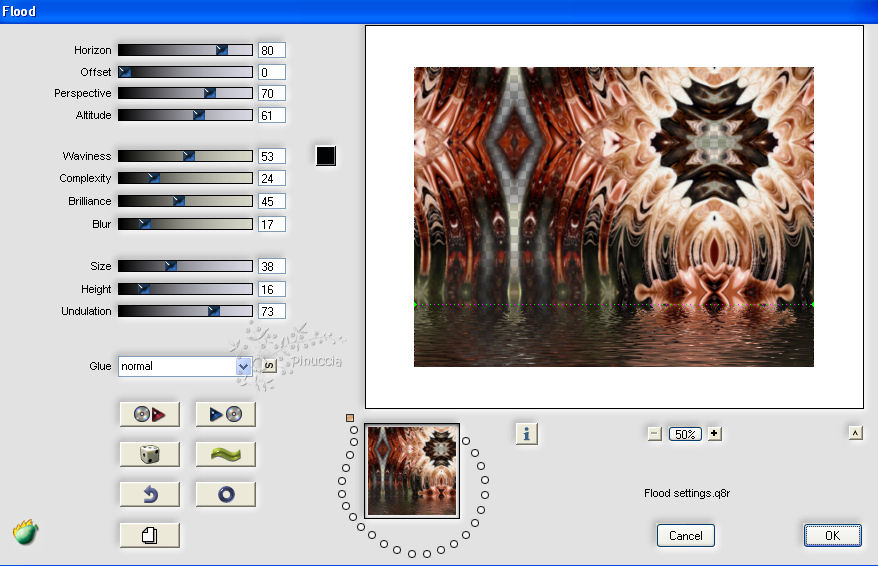Click the Perspective value field

(272, 93)
